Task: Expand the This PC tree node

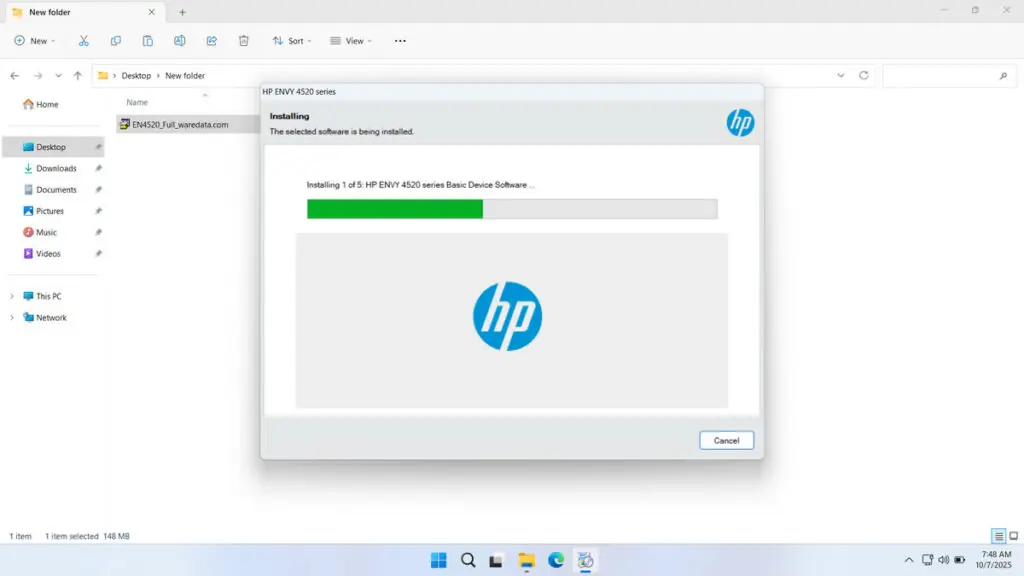Action: click(13, 296)
